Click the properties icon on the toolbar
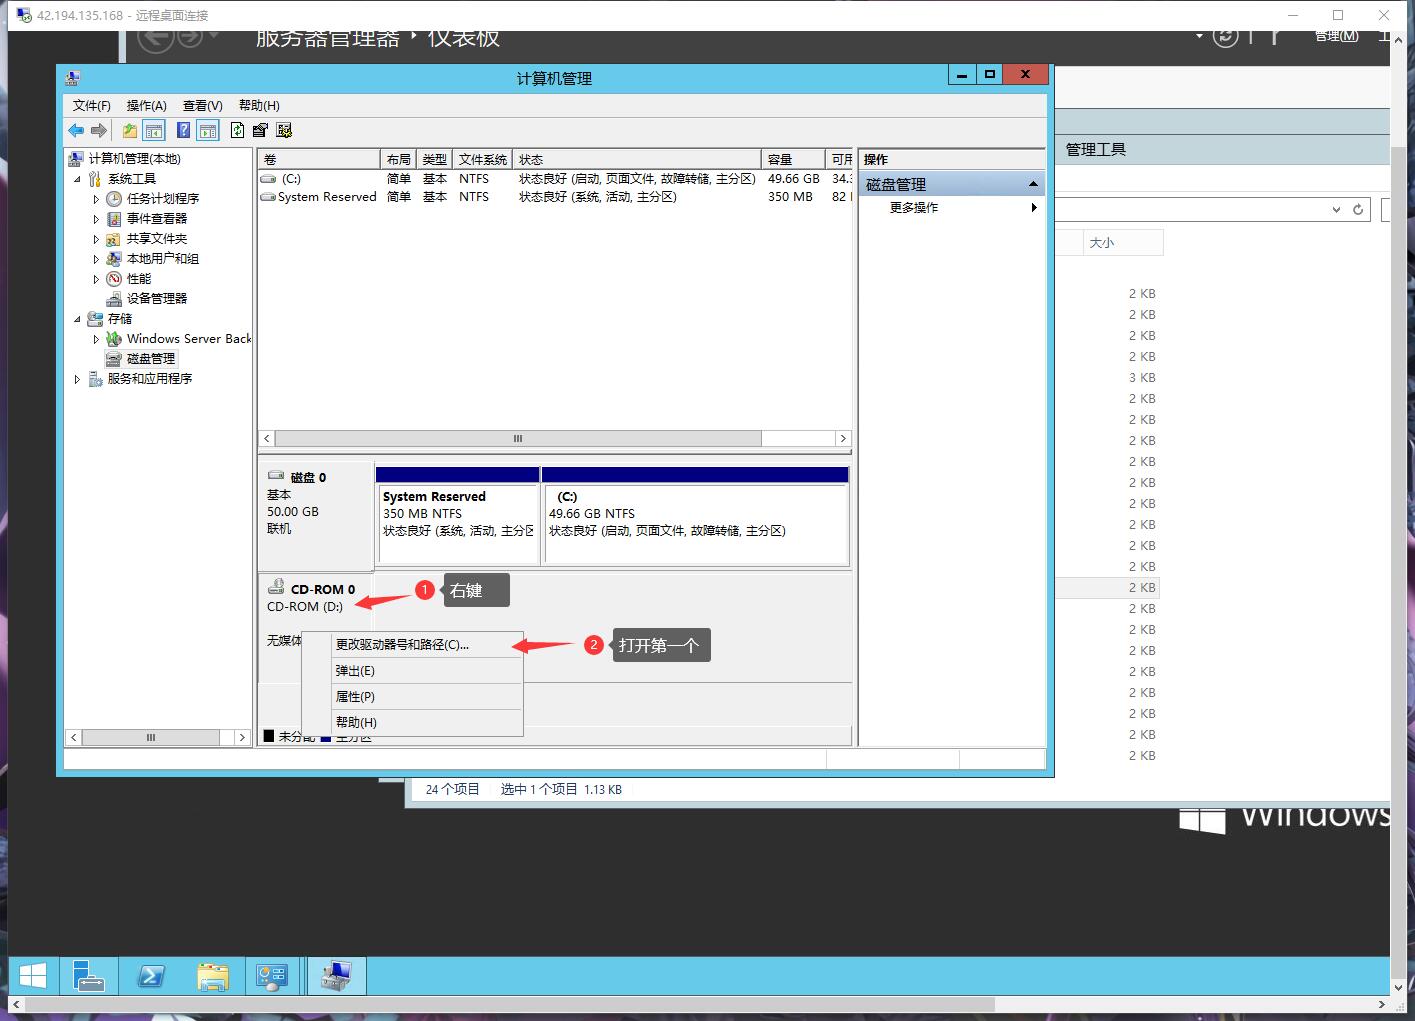Viewport: 1415px width, 1021px height. click(x=260, y=130)
